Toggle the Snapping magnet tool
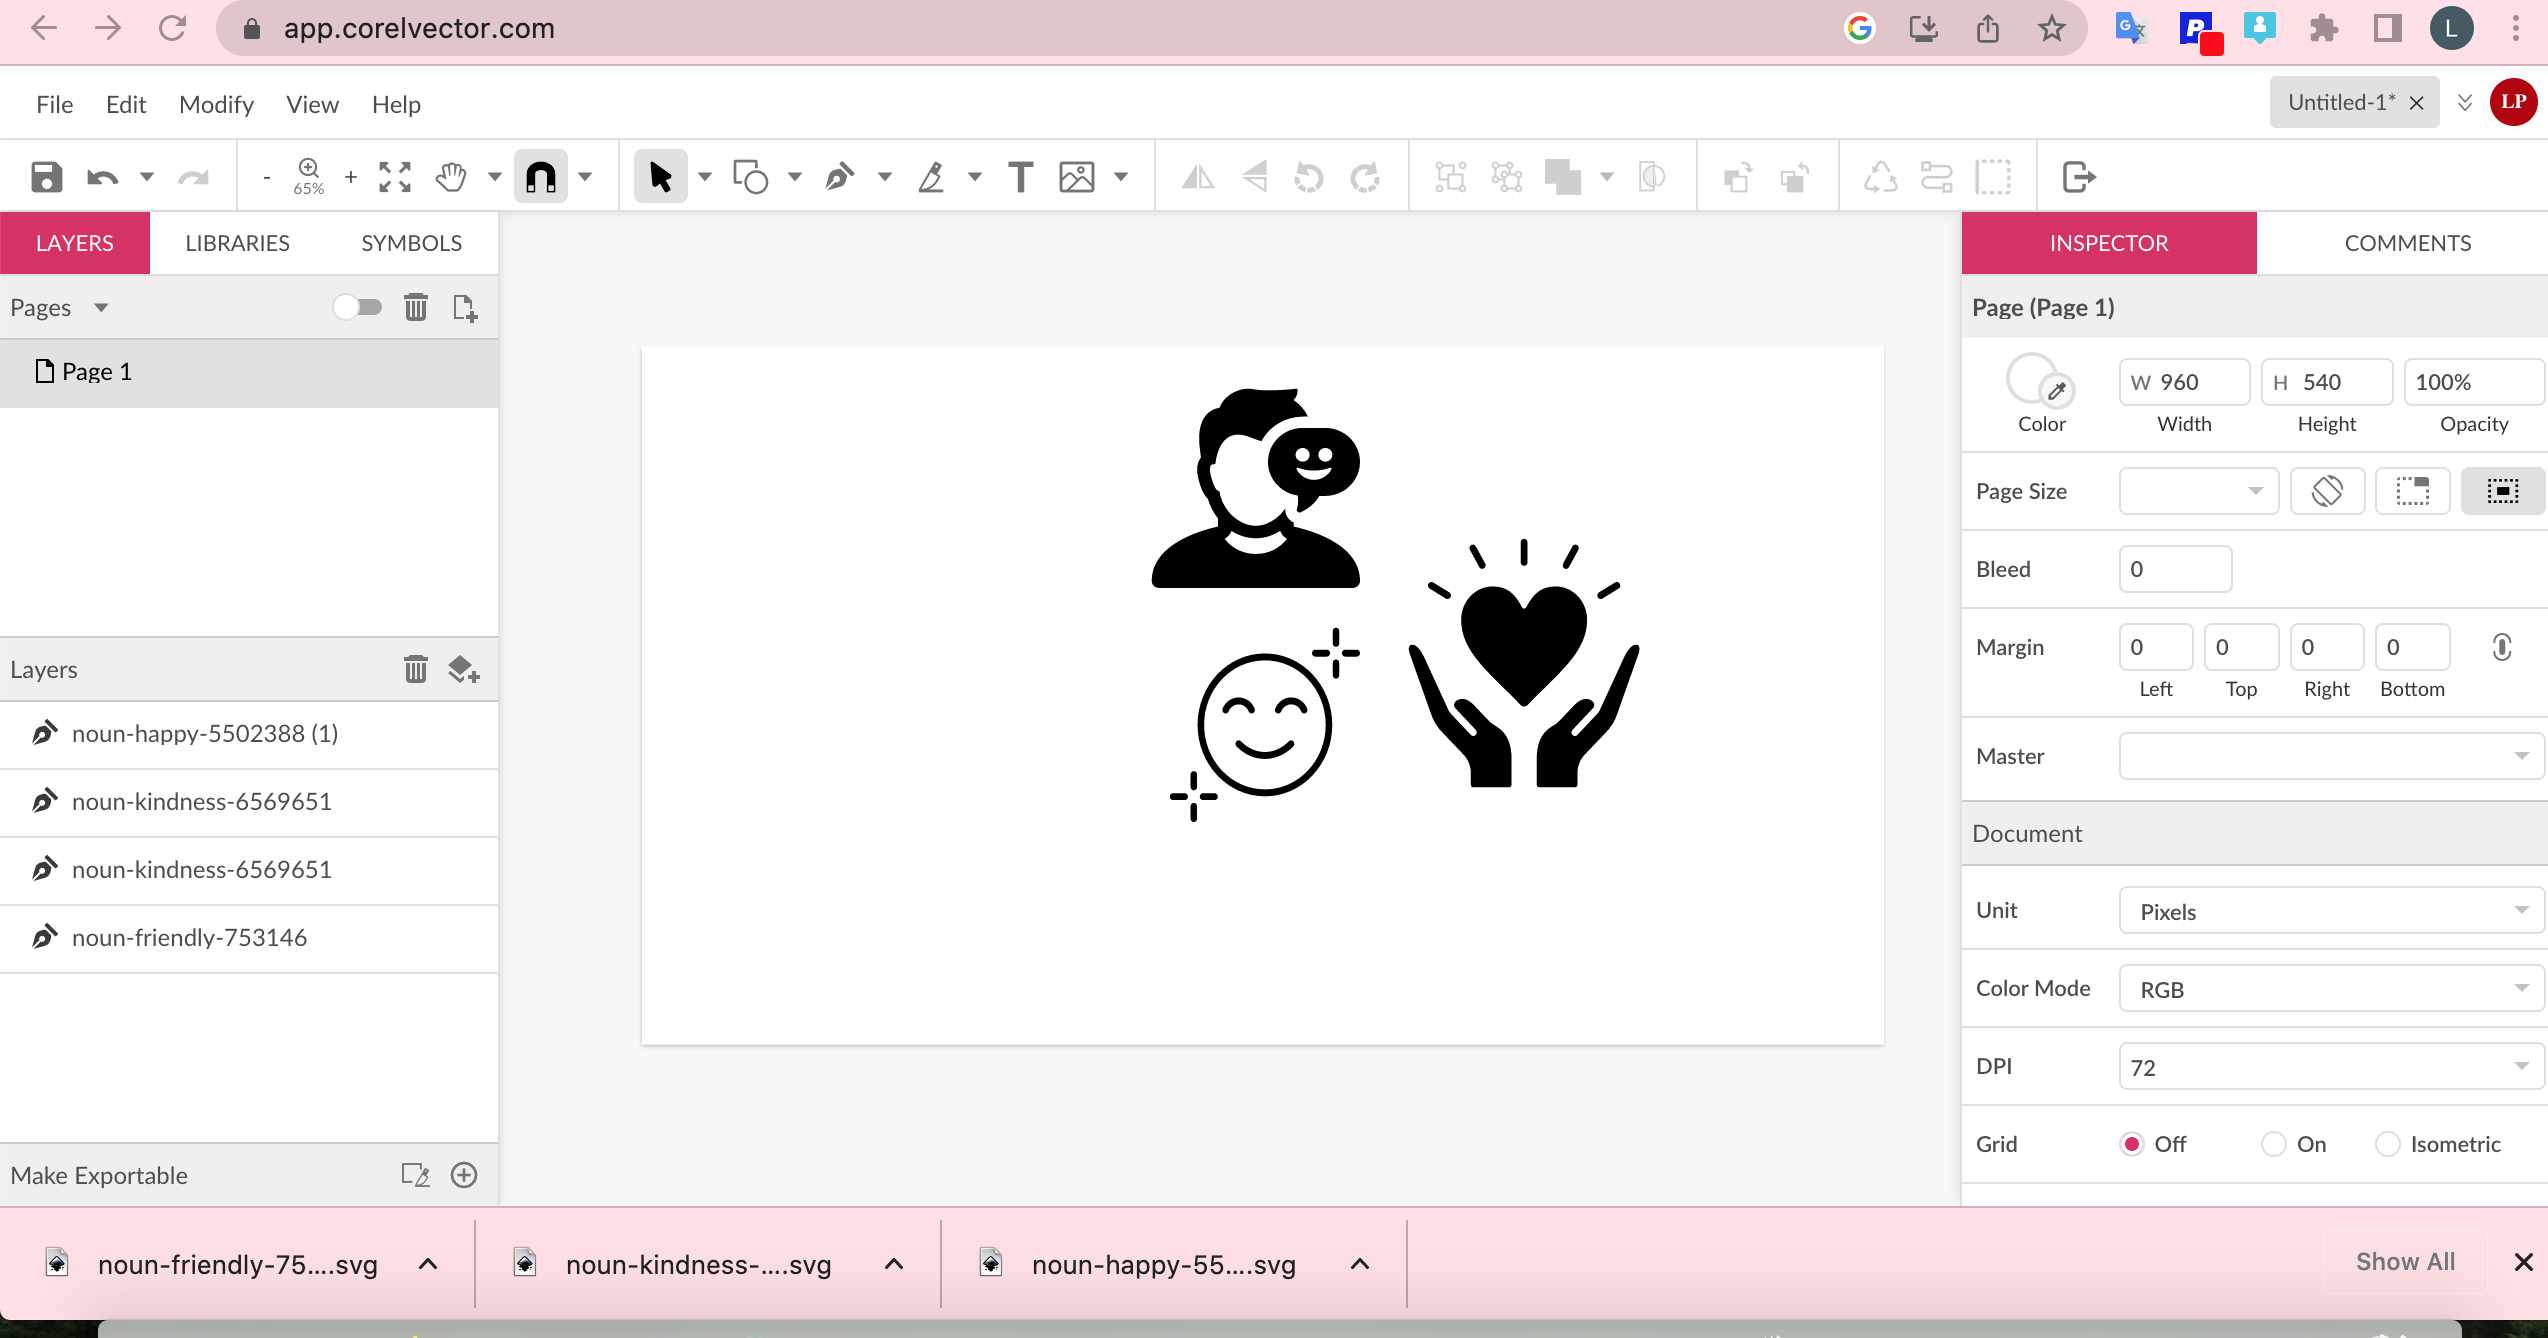 point(541,177)
